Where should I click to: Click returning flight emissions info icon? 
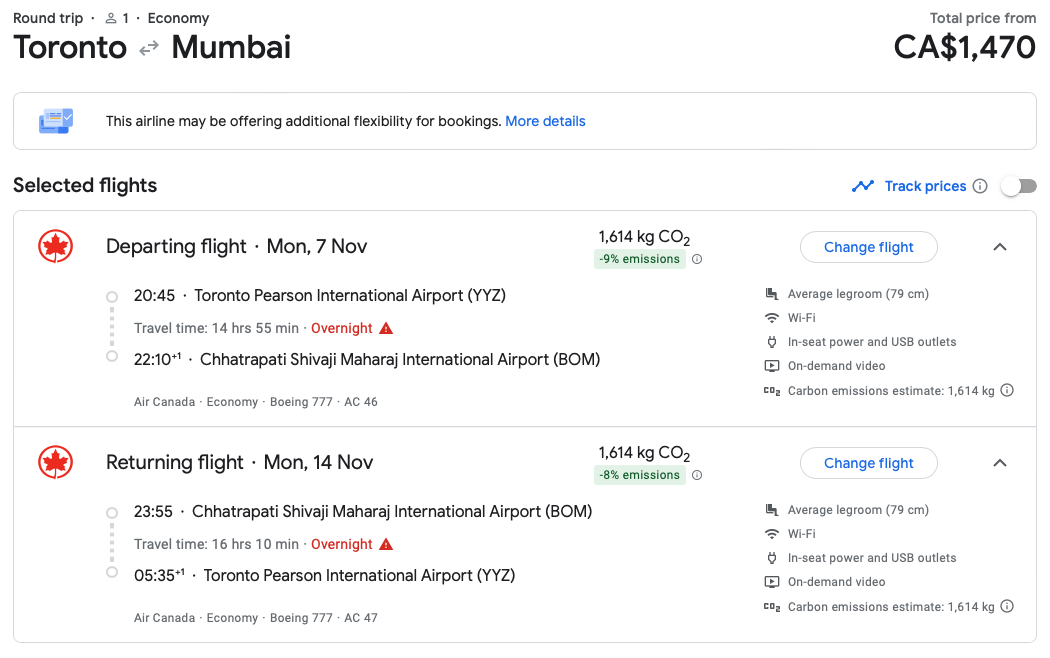(x=697, y=475)
